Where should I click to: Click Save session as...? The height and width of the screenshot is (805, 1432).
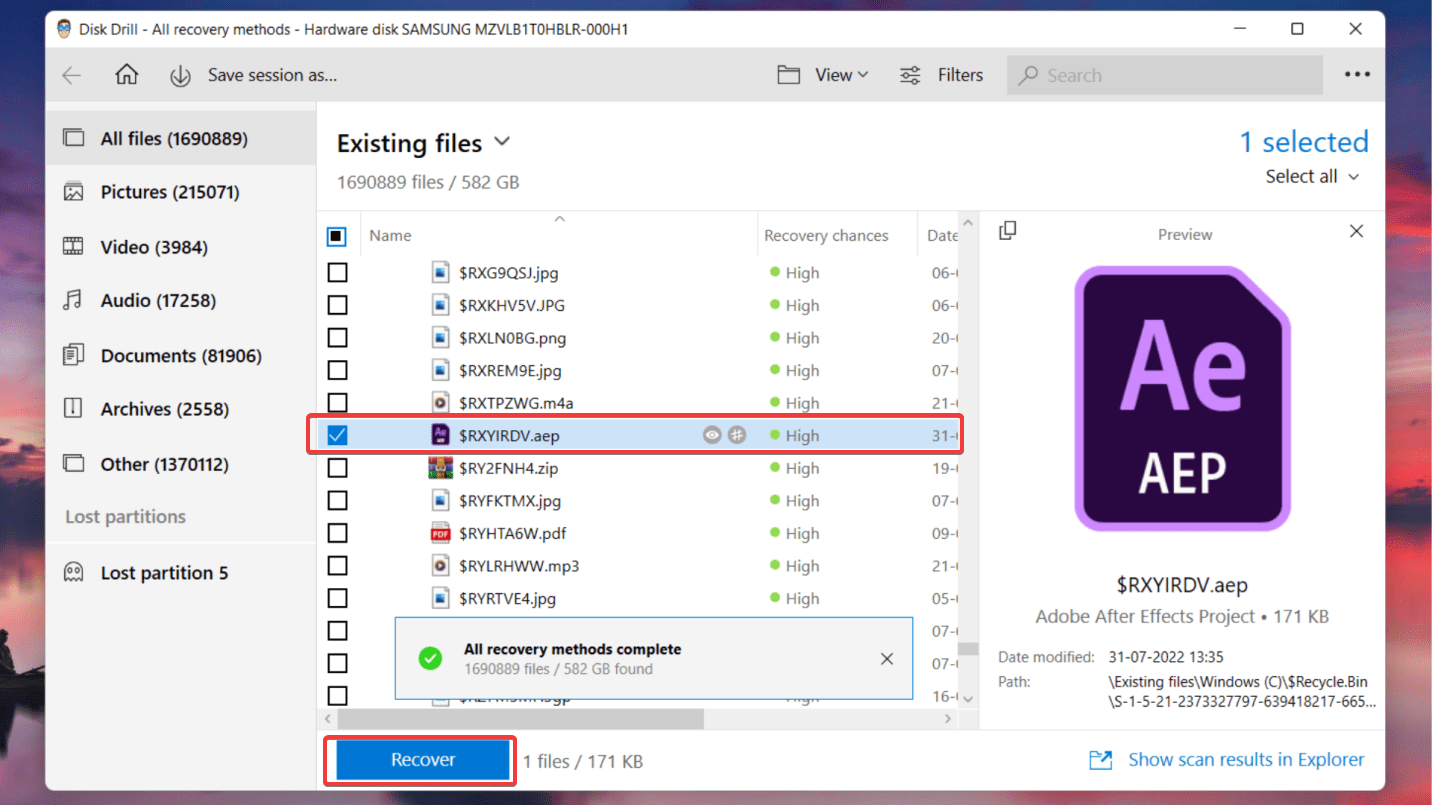pyautogui.click(x=272, y=75)
